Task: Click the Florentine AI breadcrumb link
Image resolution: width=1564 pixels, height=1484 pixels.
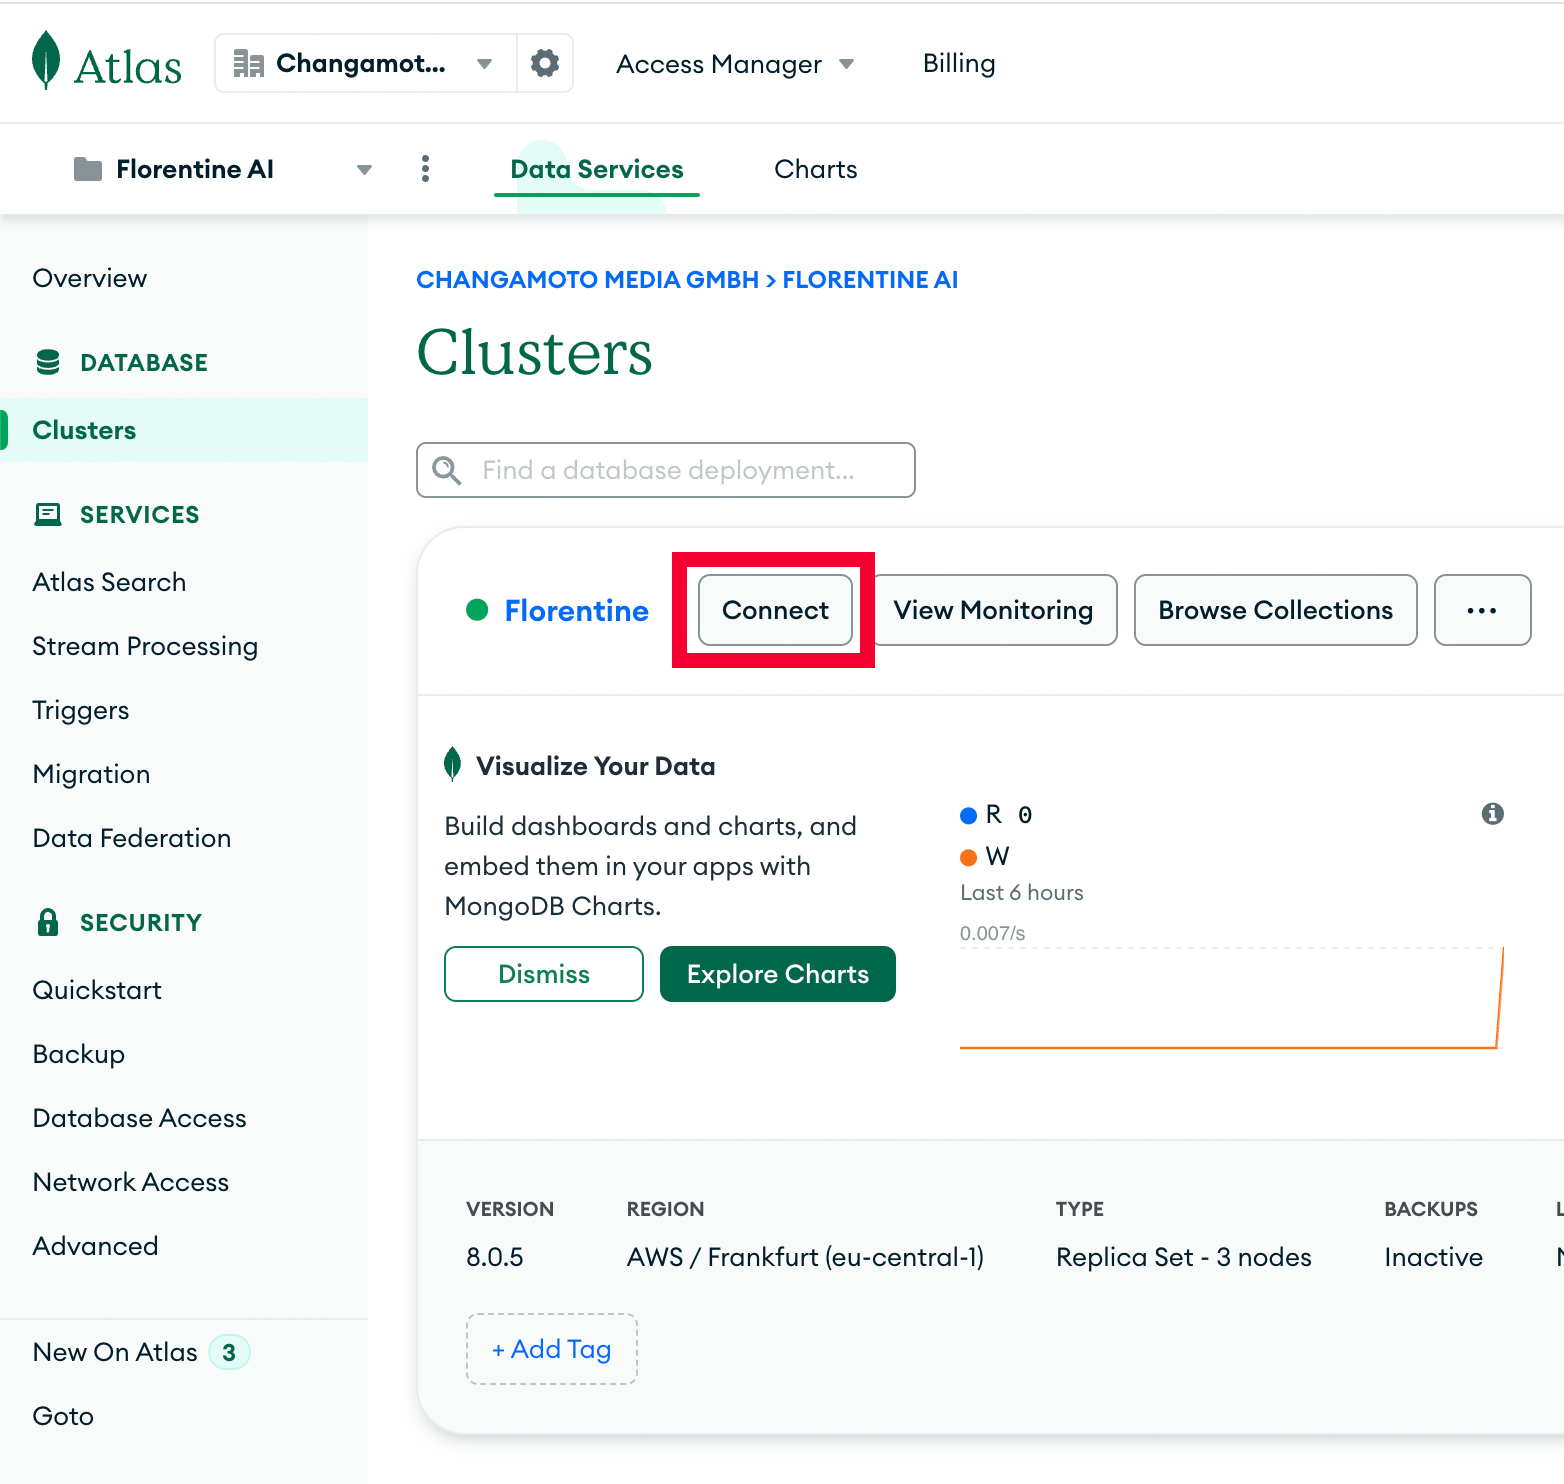Action: [870, 280]
